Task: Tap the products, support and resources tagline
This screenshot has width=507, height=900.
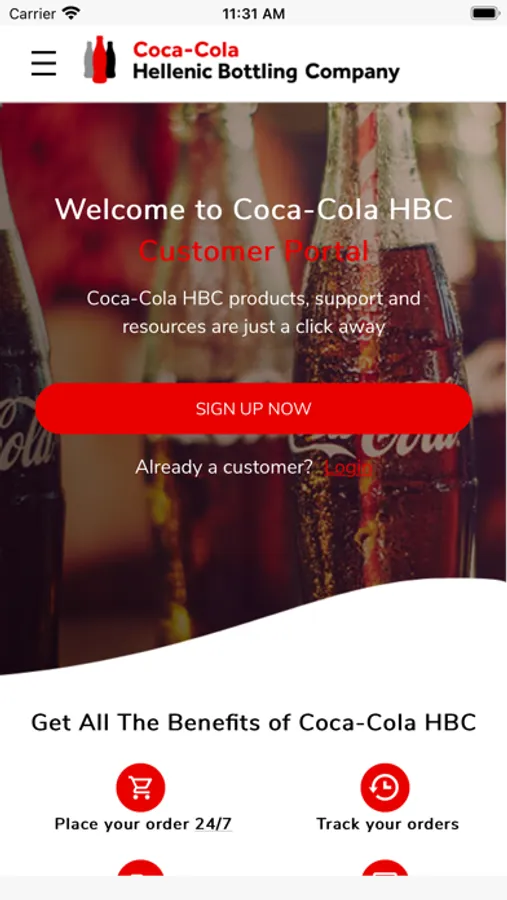Action: pyautogui.click(x=254, y=313)
